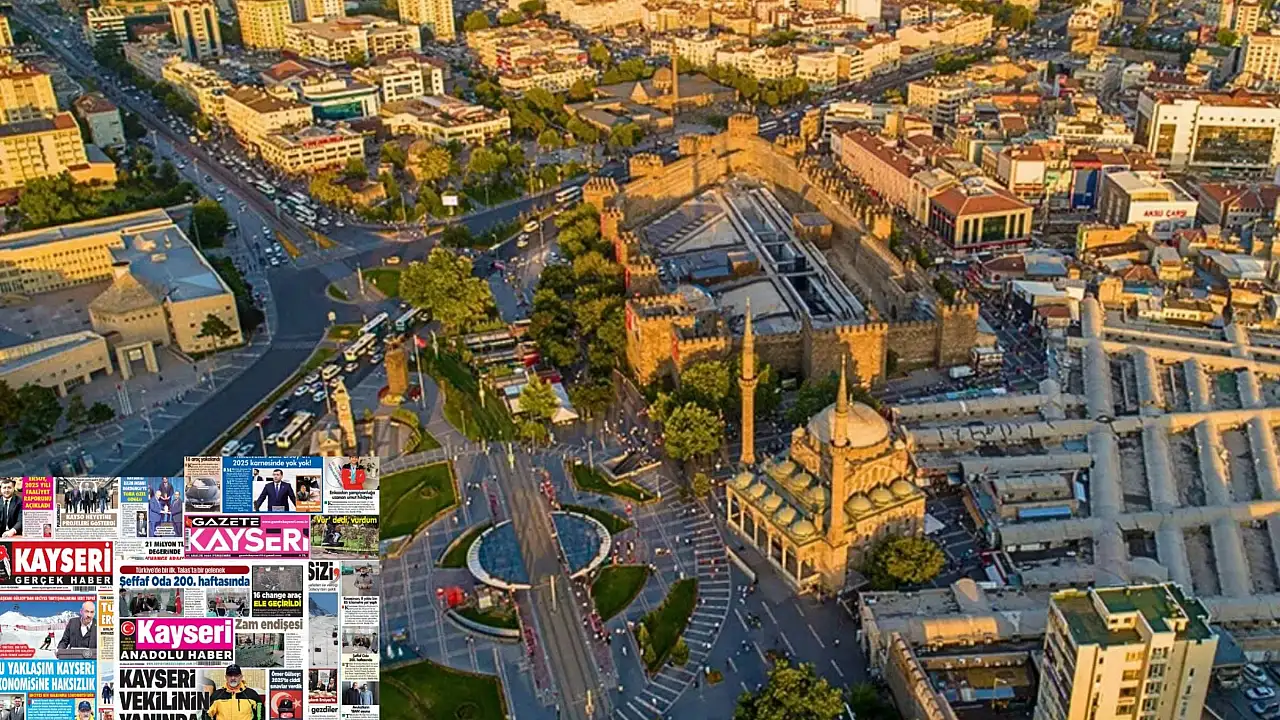The height and width of the screenshot is (720, 1280).
Task: Click the 'Vur dedi, vurdum' story
Action: point(344,521)
